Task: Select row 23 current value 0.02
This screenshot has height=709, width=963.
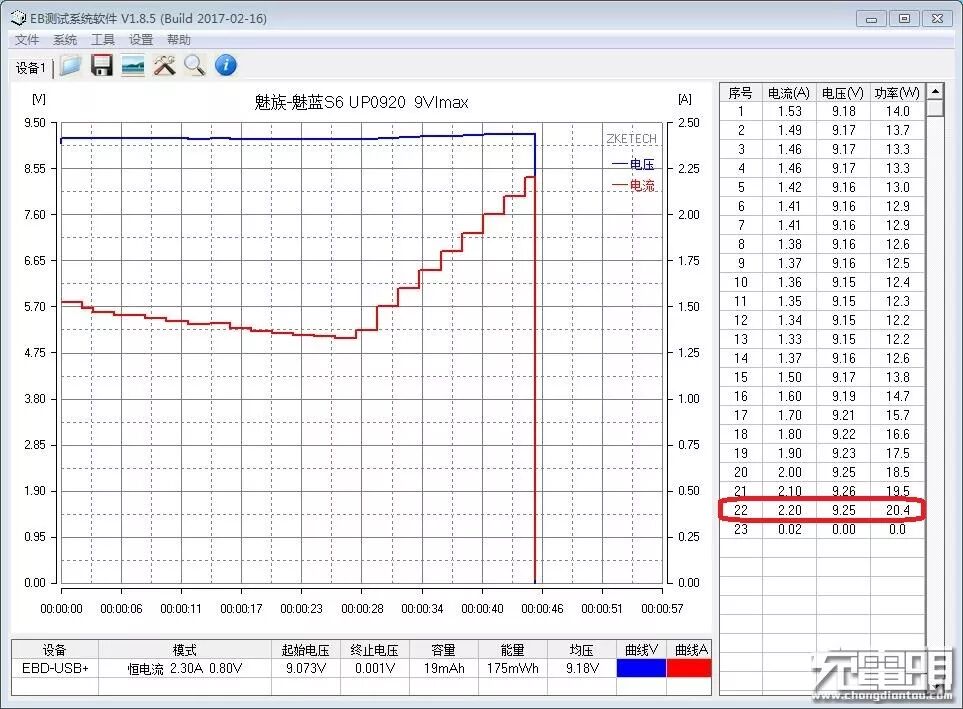Action: coord(789,529)
